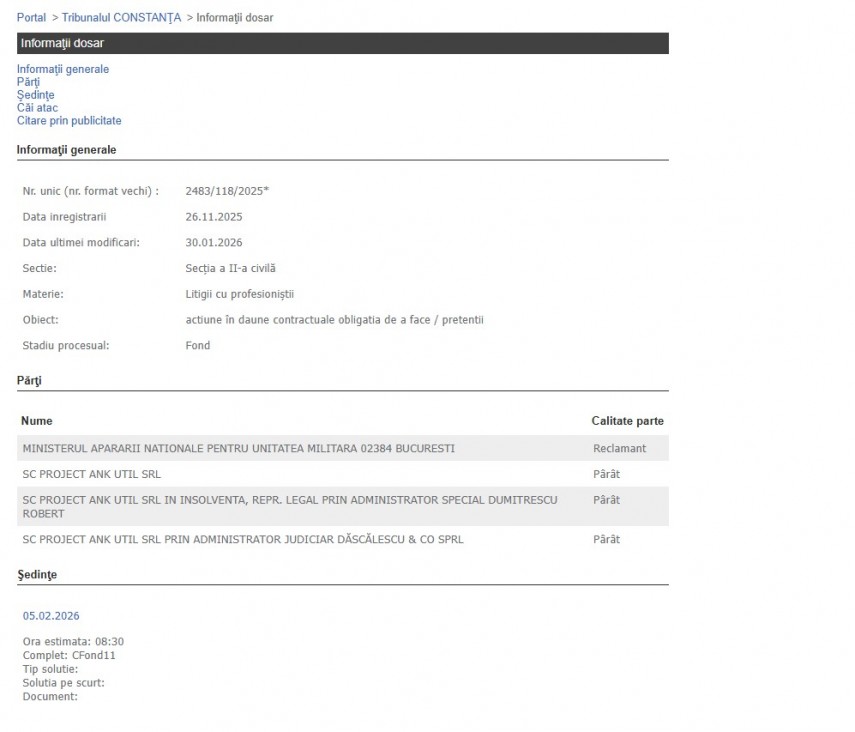Open the Căi atac navigation link
This screenshot has height=732, width=855.
pyautogui.click(x=37, y=108)
